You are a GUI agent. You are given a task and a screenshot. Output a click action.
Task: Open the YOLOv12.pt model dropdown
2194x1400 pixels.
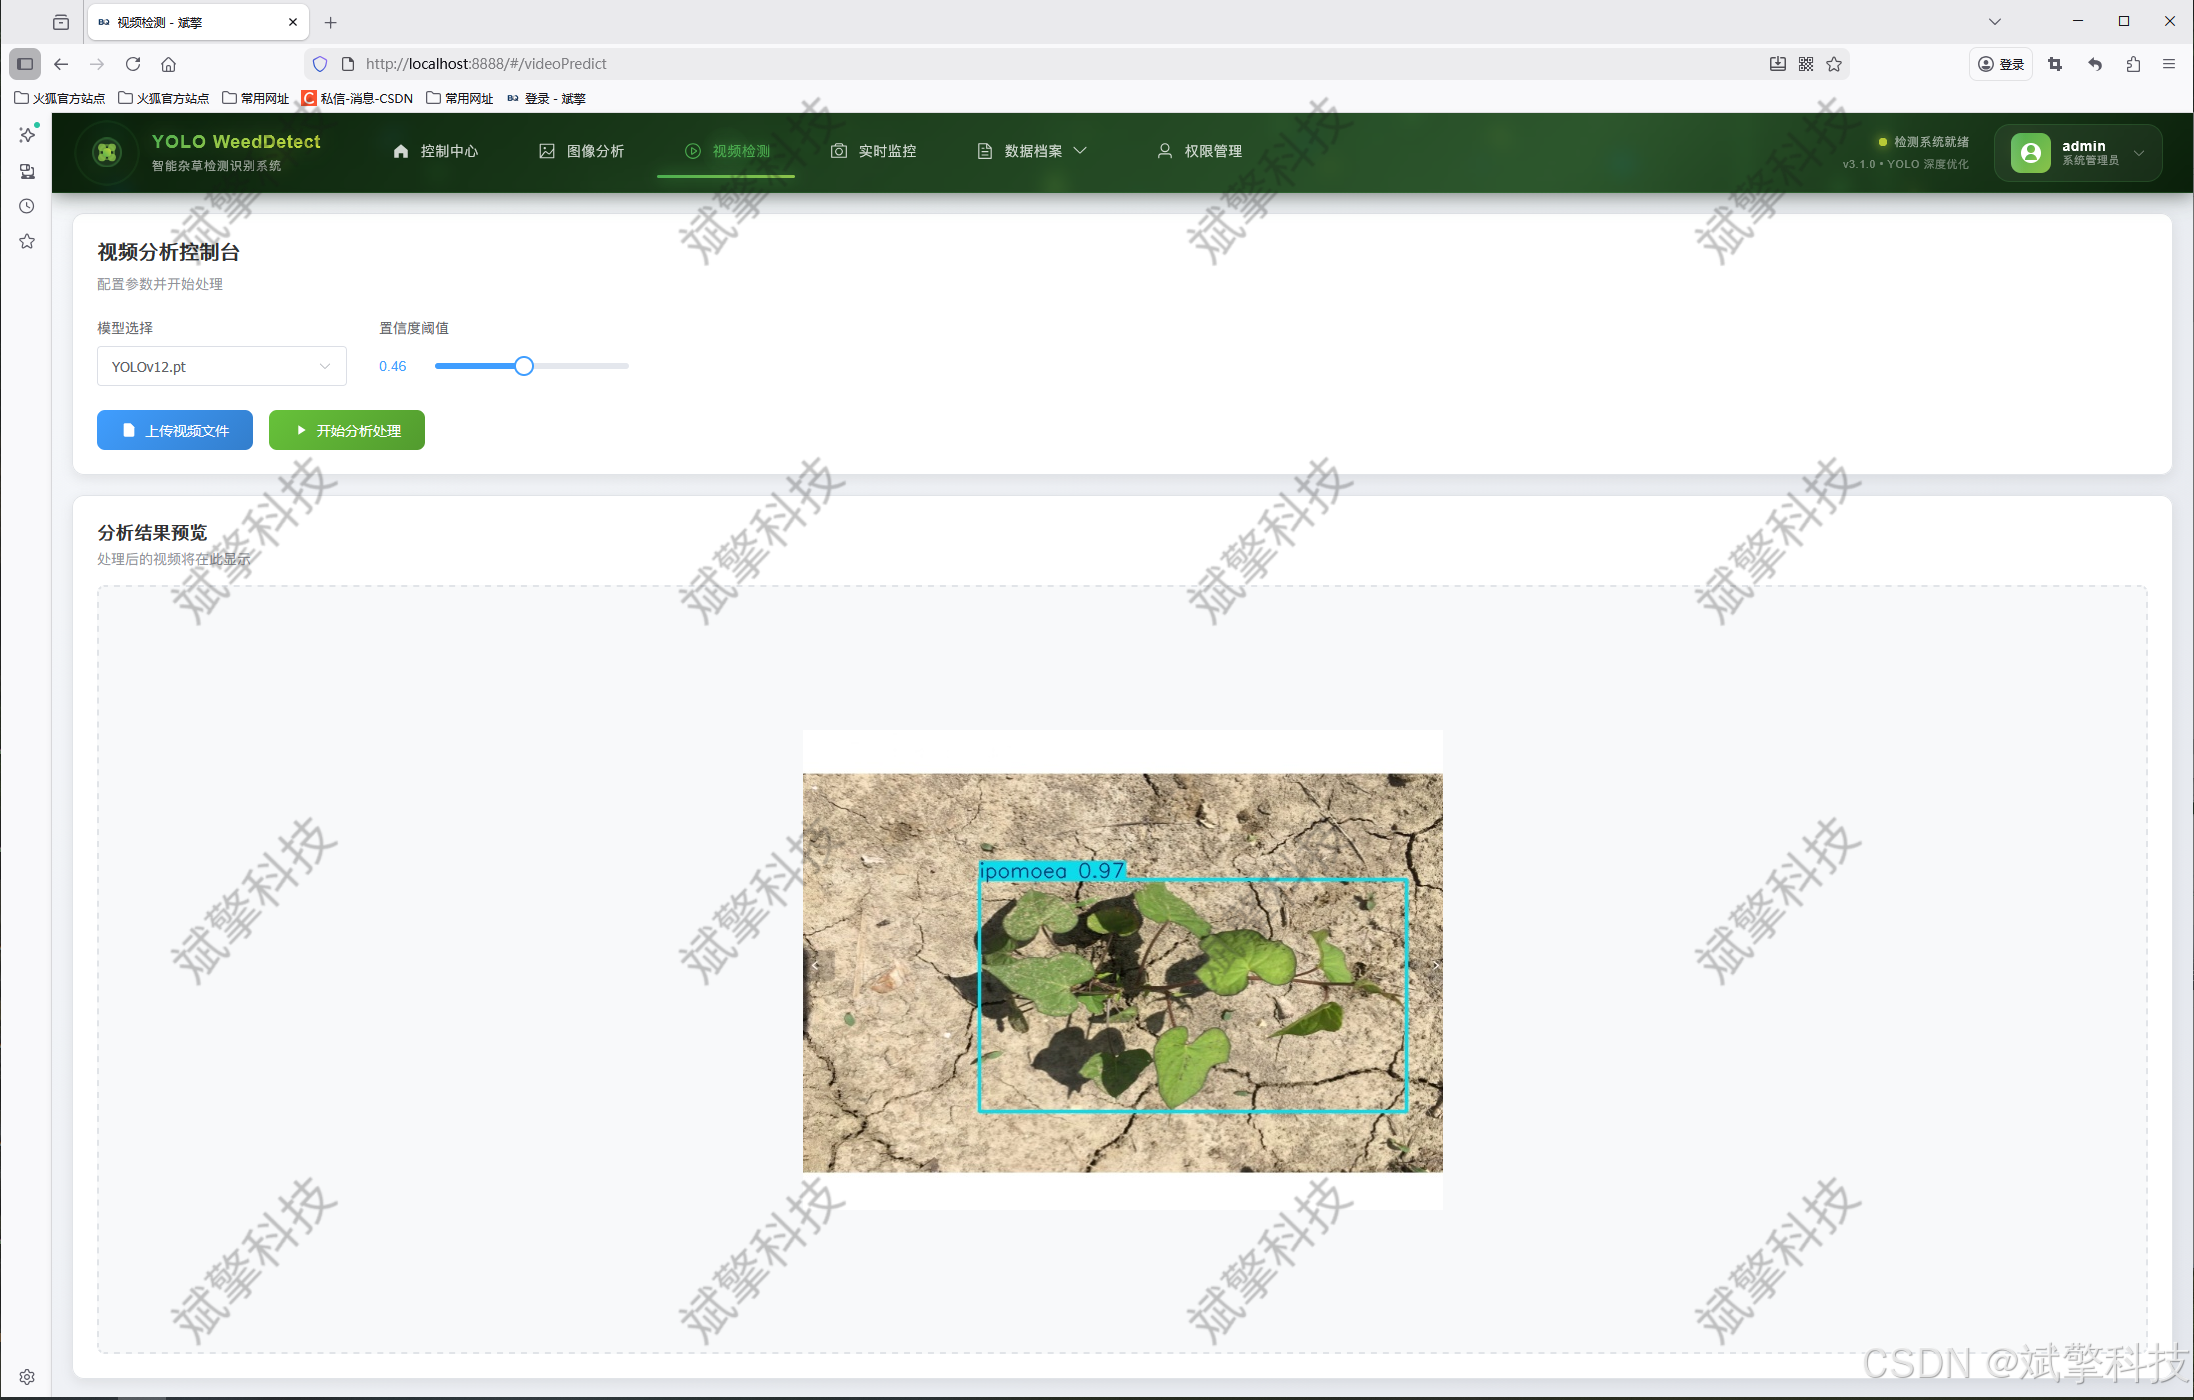(221, 367)
